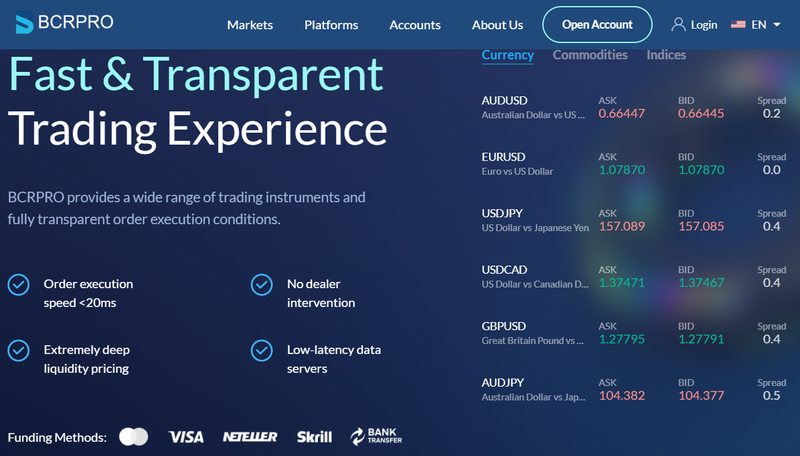Click the US Dollar vs Japanese Yen description
Image resolution: width=800 pixels, height=456 pixels.
tap(535, 228)
